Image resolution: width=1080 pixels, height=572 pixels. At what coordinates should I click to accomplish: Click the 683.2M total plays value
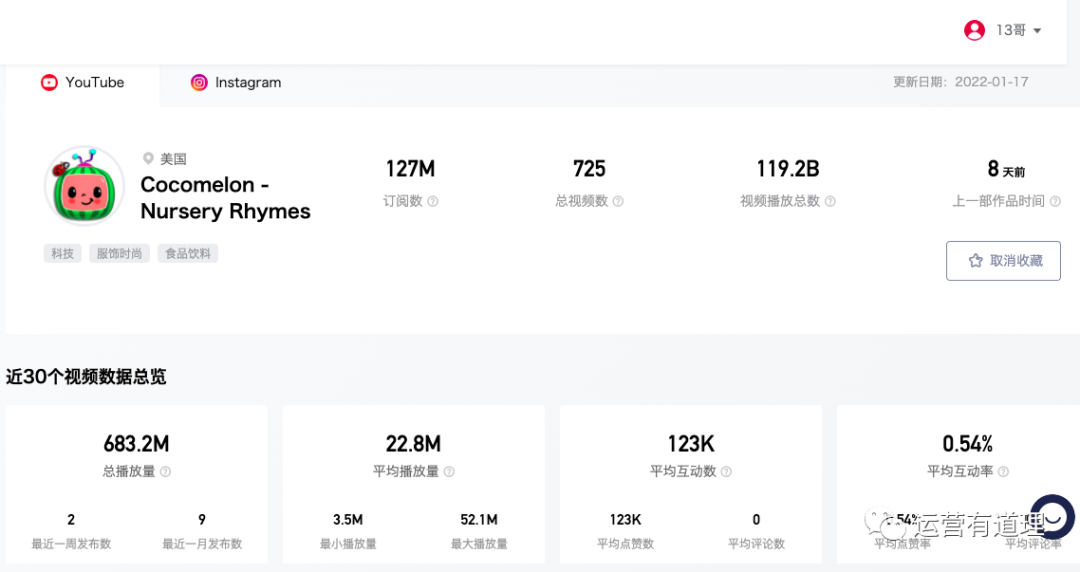point(136,444)
